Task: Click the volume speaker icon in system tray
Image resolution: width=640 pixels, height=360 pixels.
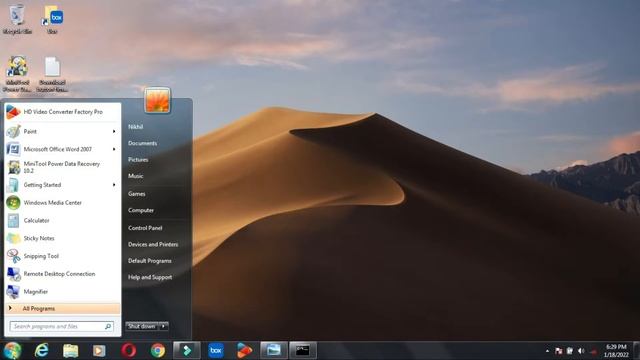Action: (581, 351)
